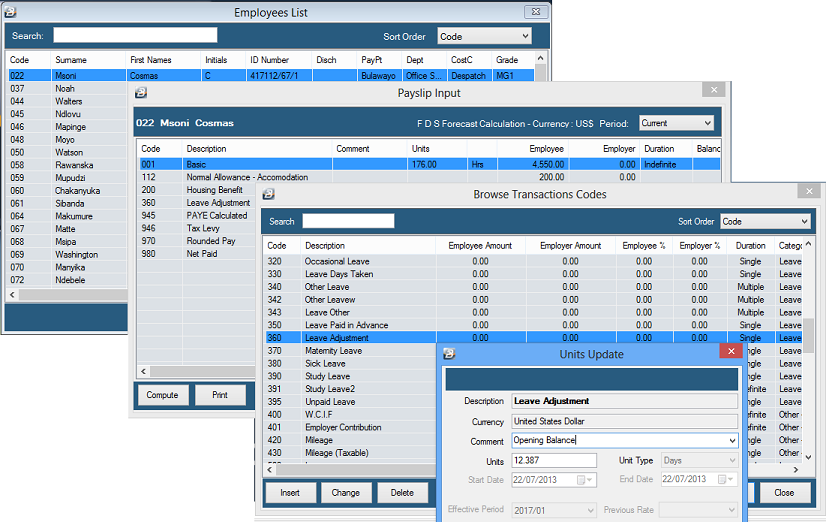This screenshot has width=826, height=522.
Task: Select Maternity Leave transaction code row
Action: coord(351,350)
